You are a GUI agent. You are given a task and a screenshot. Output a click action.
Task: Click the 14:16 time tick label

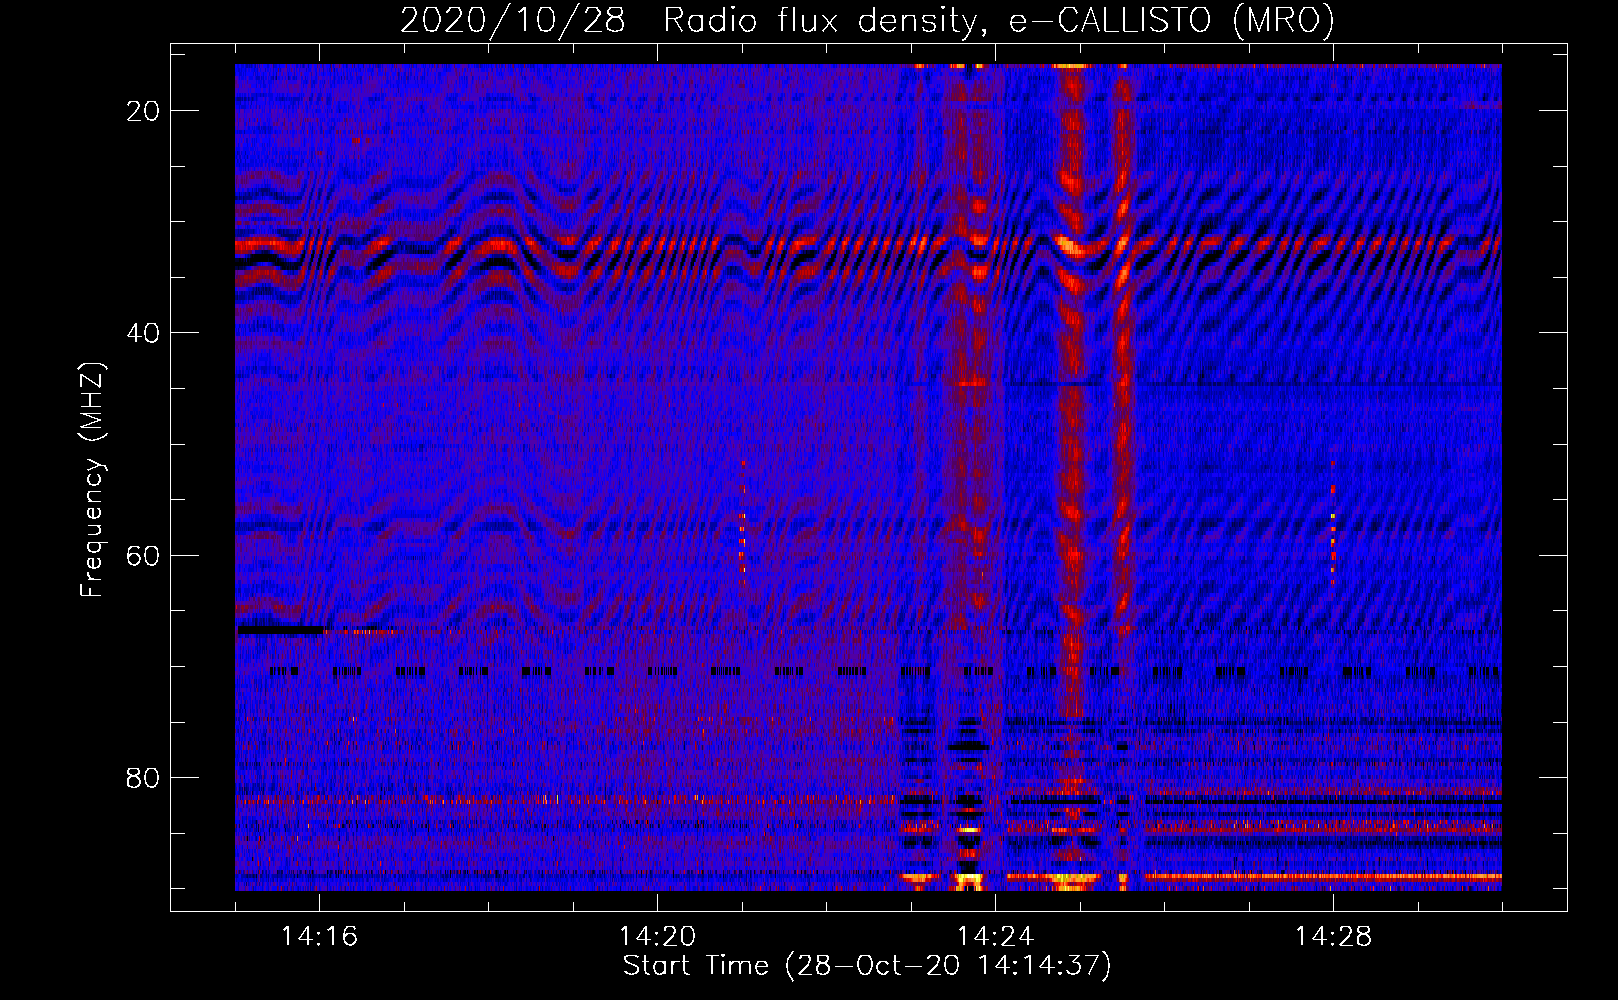pyautogui.click(x=320, y=936)
